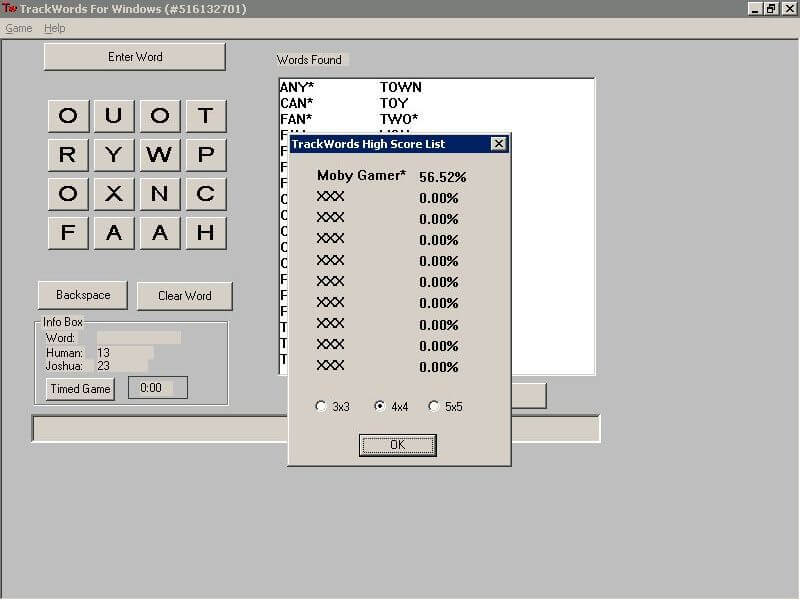Click the word CAN* in Words Found

pos(296,103)
